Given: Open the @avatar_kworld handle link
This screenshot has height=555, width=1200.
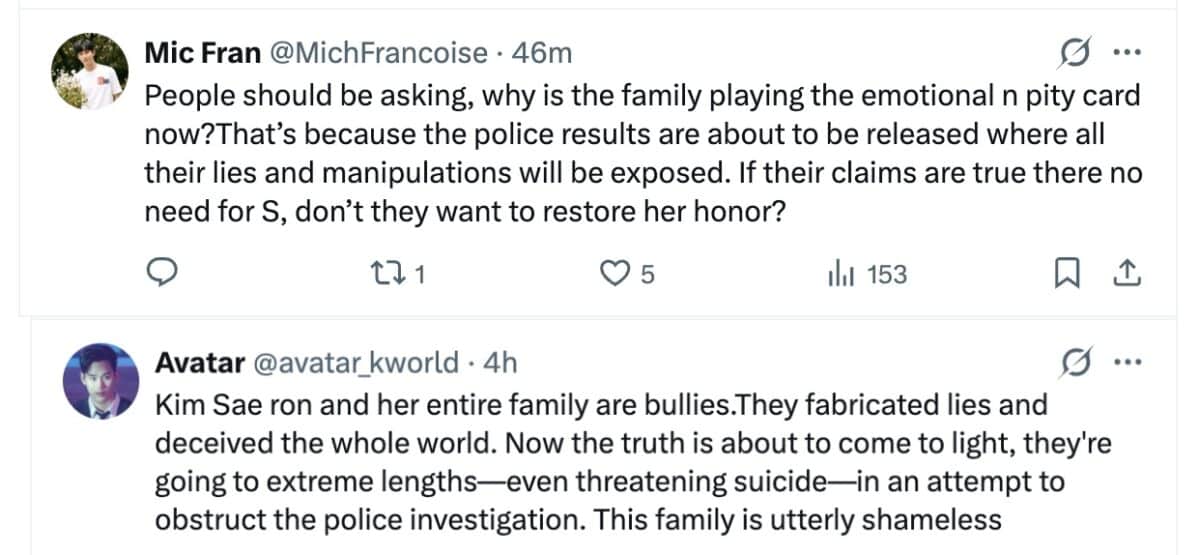Looking at the screenshot, I should pos(359,363).
